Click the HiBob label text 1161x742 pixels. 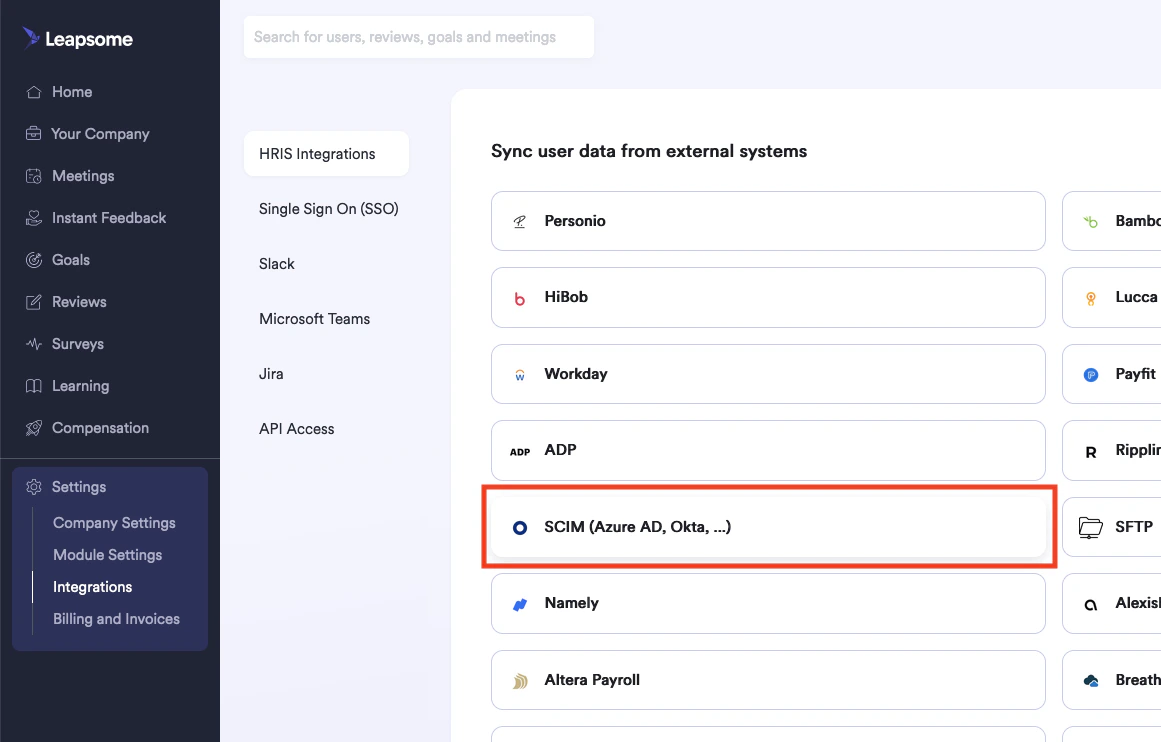tap(566, 297)
